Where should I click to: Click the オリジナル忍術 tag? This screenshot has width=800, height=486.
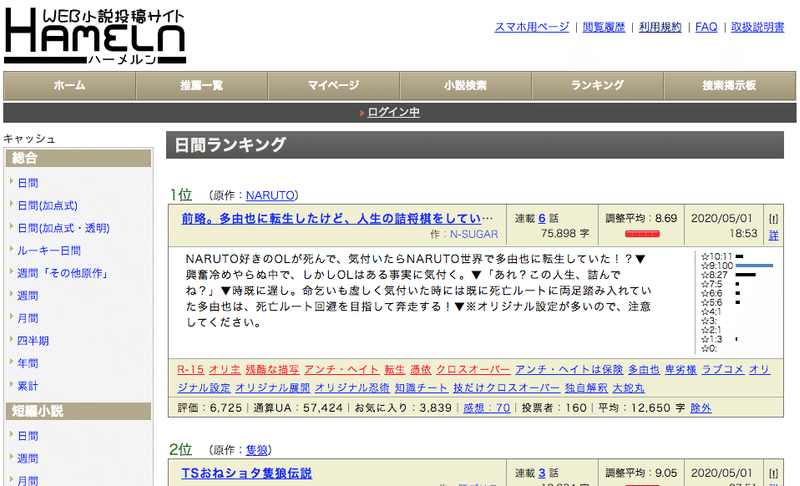tap(352, 388)
